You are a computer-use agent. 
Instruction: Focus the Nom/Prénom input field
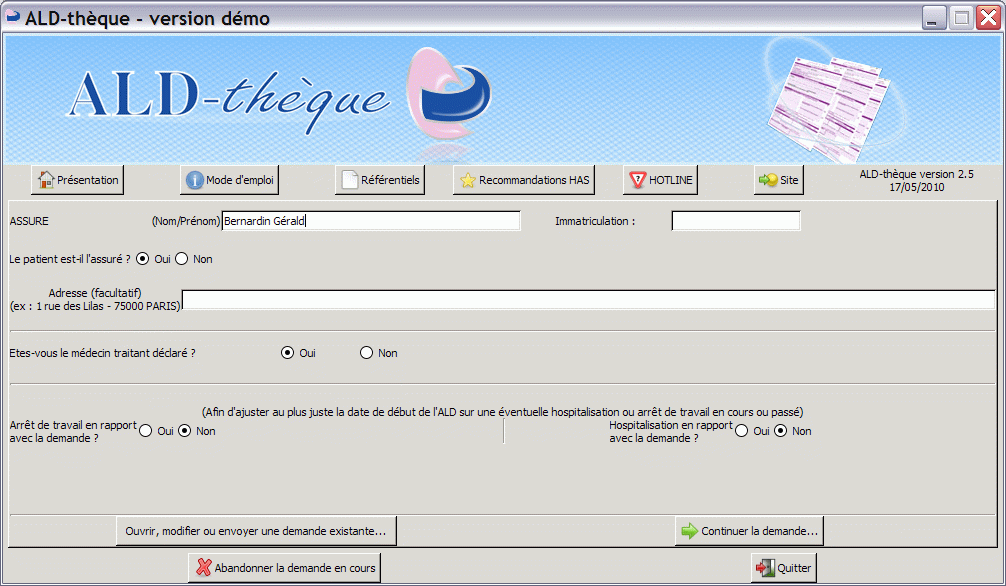pyautogui.click(x=371, y=221)
